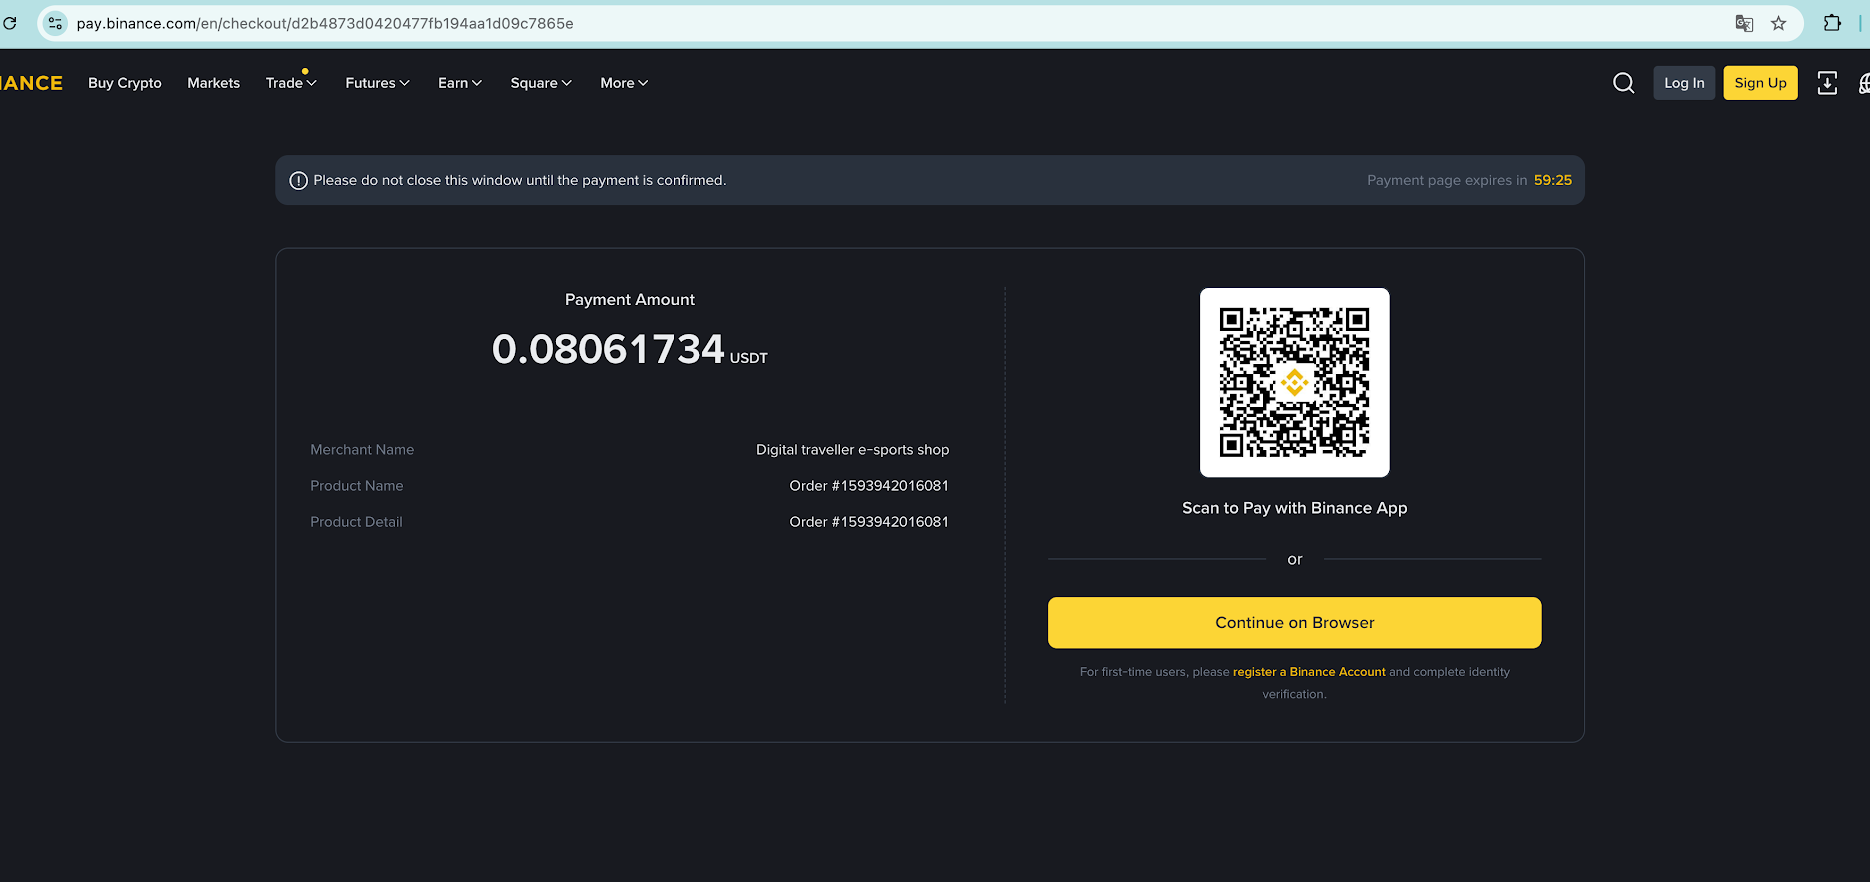Reload the page with the refresh icon

coord(10,23)
